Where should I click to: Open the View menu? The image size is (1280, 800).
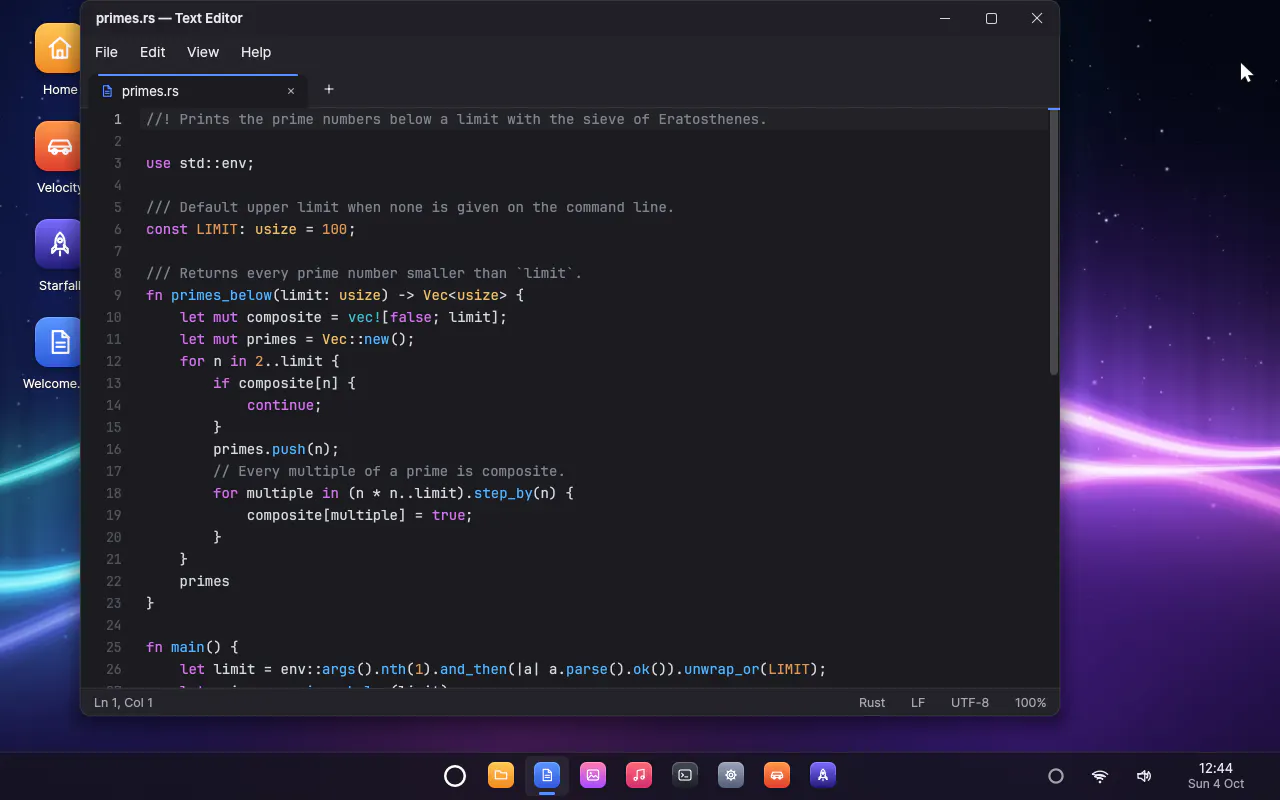pyautogui.click(x=202, y=52)
